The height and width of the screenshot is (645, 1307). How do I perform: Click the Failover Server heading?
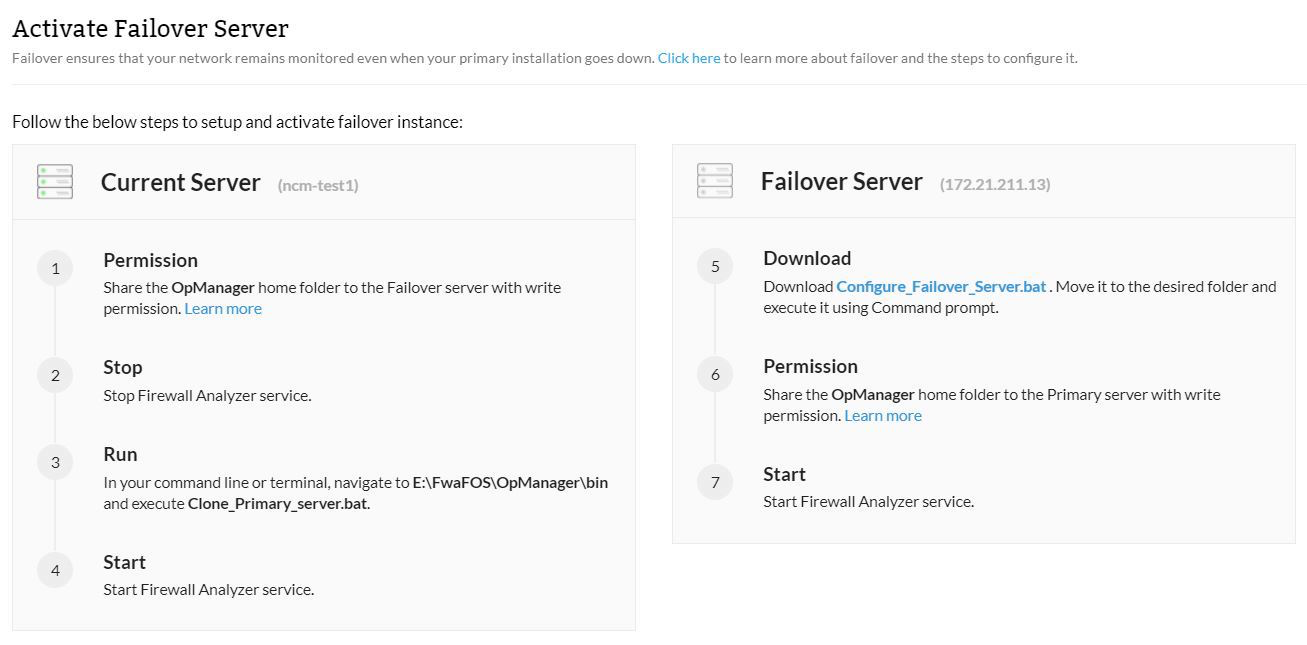(x=841, y=181)
